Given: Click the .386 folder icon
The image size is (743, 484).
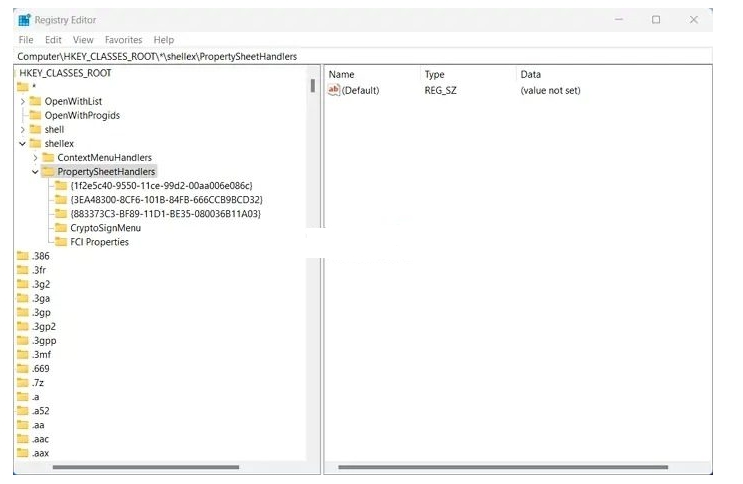Looking at the screenshot, I should (x=23, y=256).
